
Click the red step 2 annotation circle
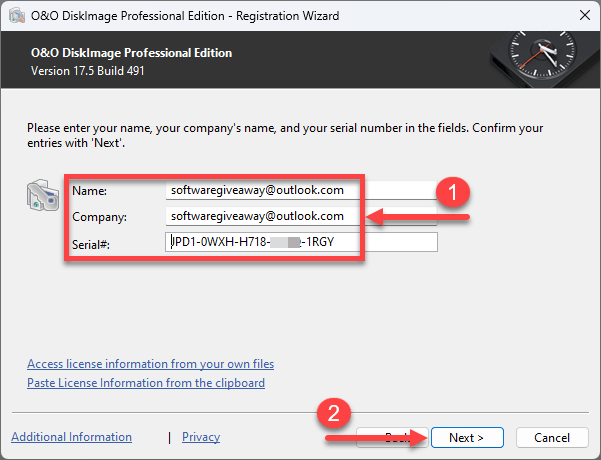[333, 412]
